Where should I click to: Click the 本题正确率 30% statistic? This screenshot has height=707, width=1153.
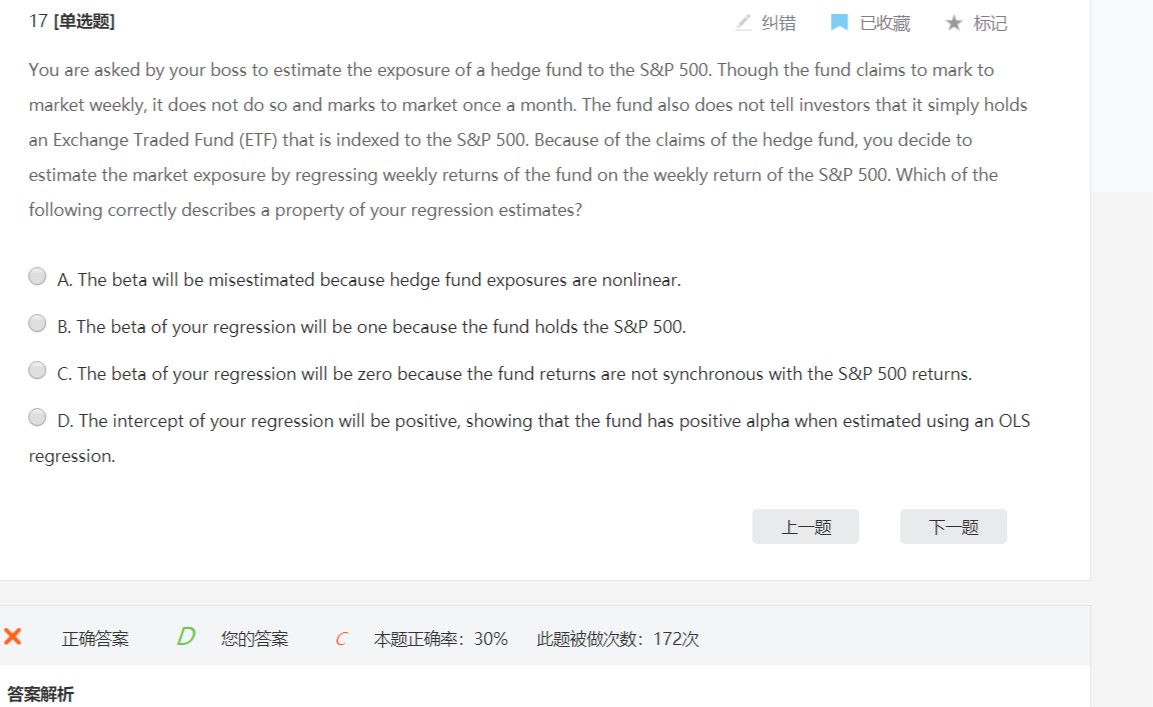(x=441, y=639)
